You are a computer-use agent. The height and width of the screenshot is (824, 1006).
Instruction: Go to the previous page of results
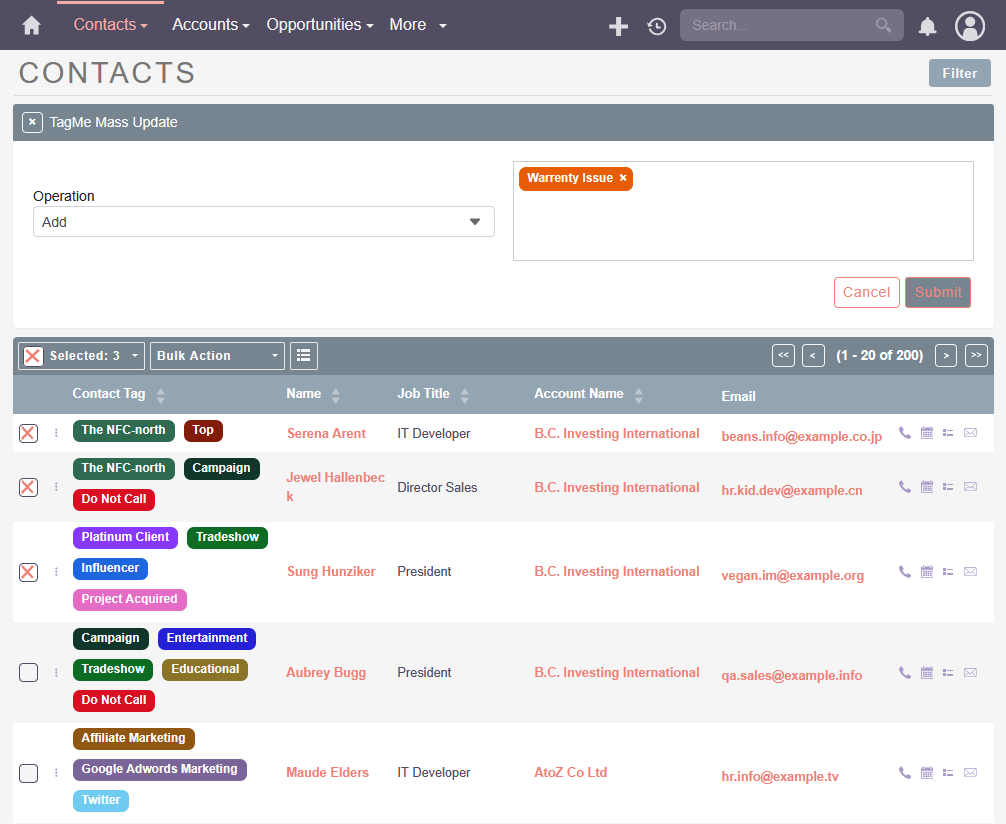coord(813,355)
